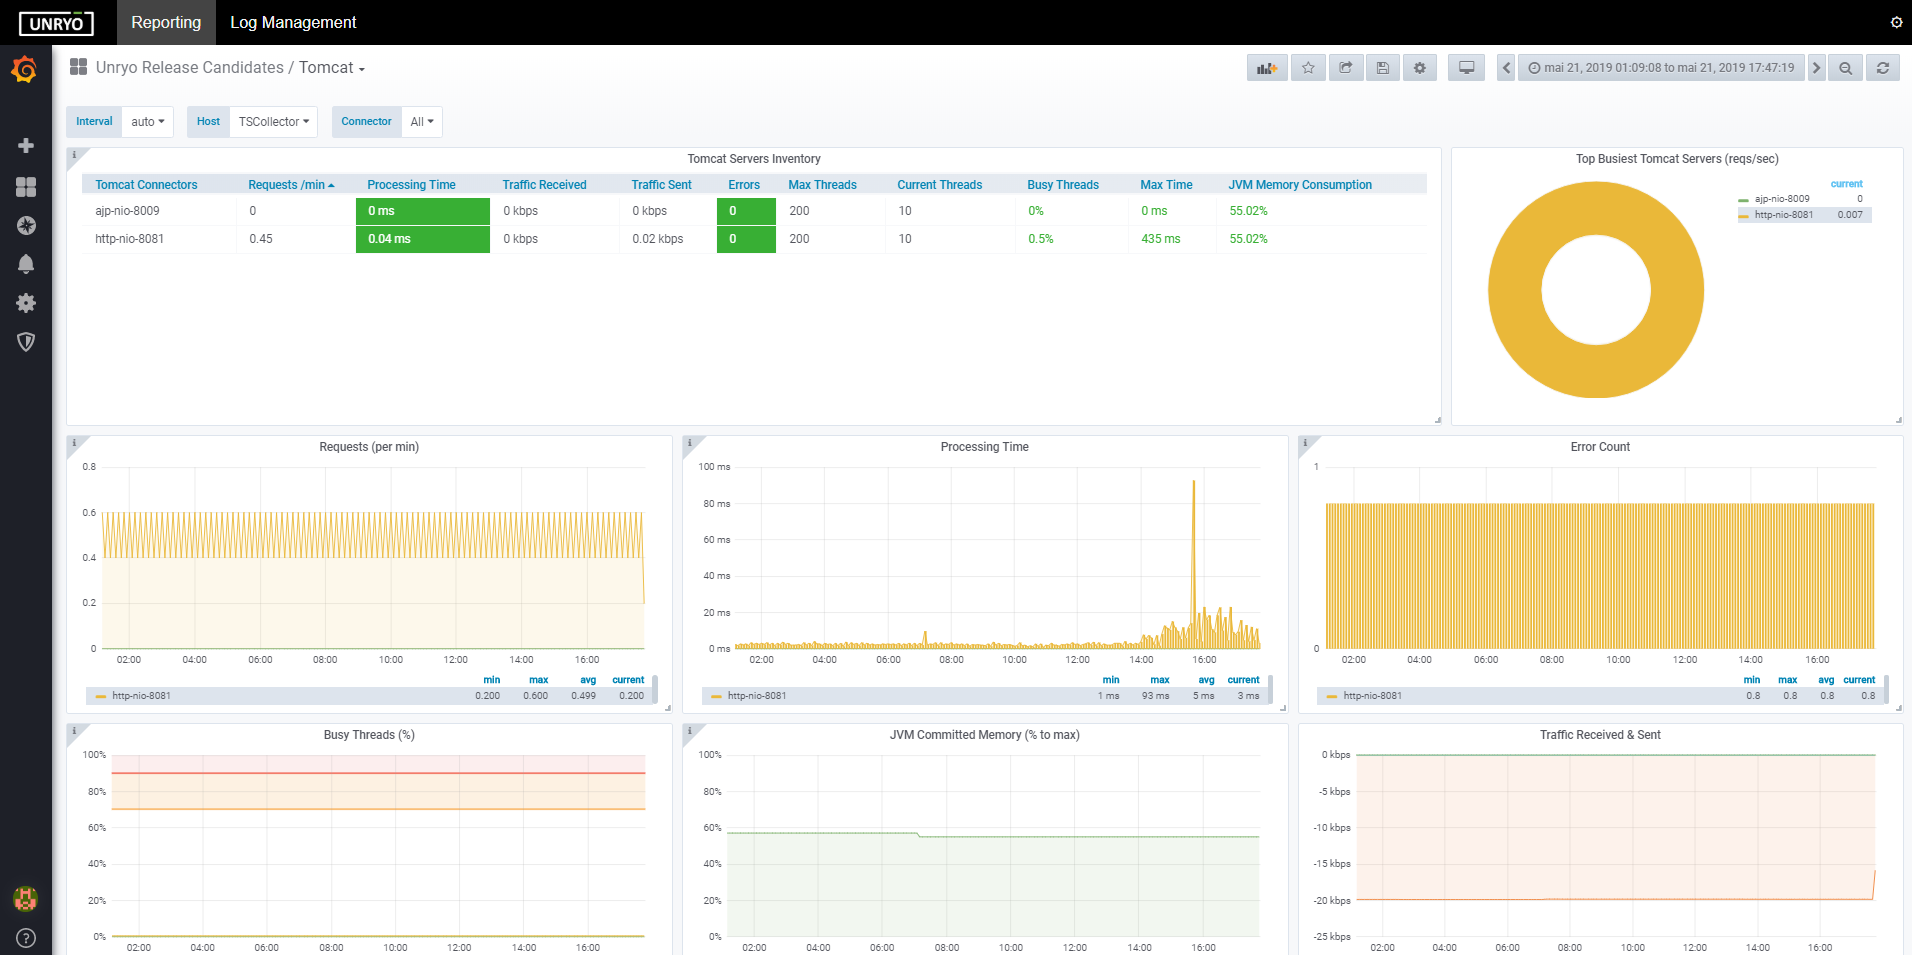
Task: Save the dashboard with disk icon
Action: (x=1383, y=68)
